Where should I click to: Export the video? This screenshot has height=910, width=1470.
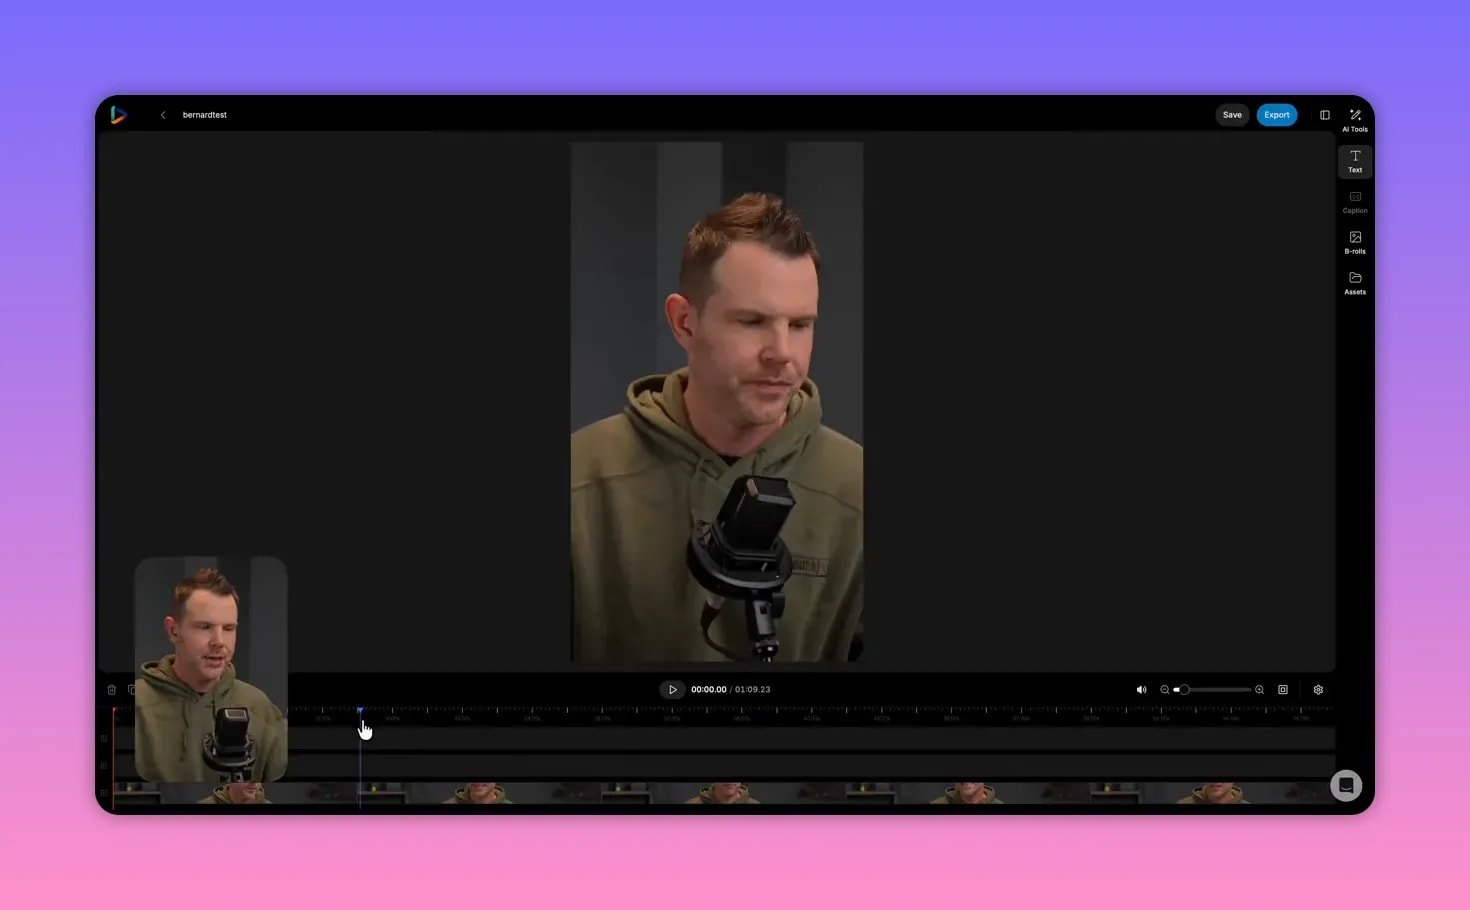1277,114
